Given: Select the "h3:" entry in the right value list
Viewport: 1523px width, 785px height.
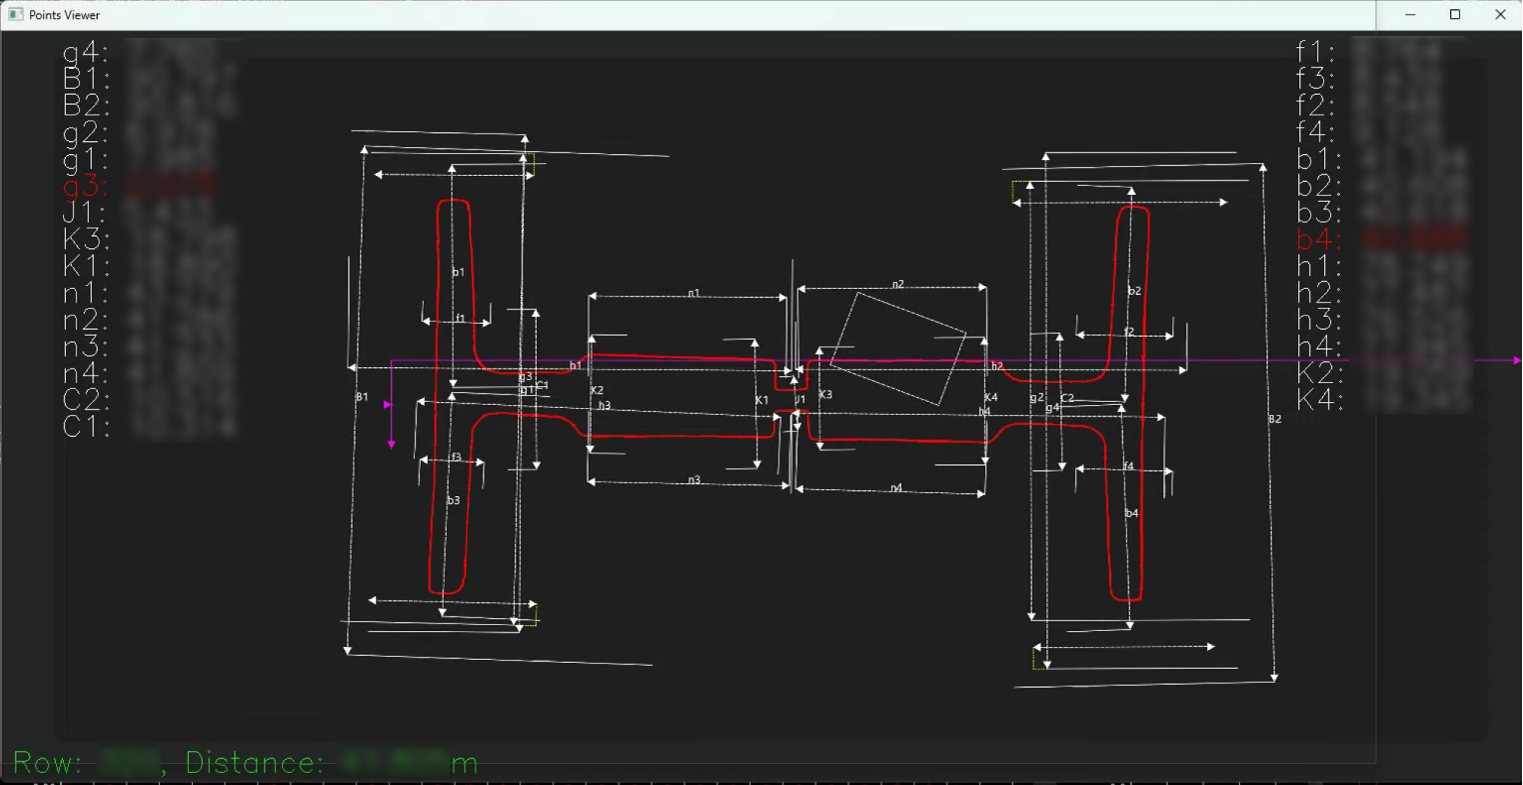Looking at the screenshot, I should pos(1318,320).
